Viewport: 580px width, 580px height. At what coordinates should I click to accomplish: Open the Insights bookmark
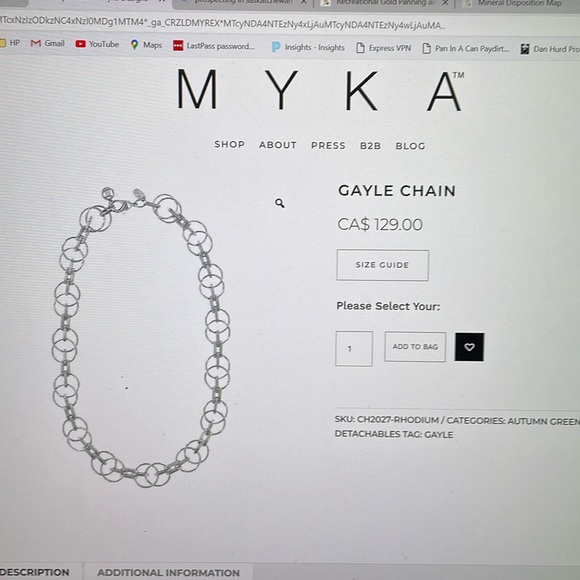[308, 47]
